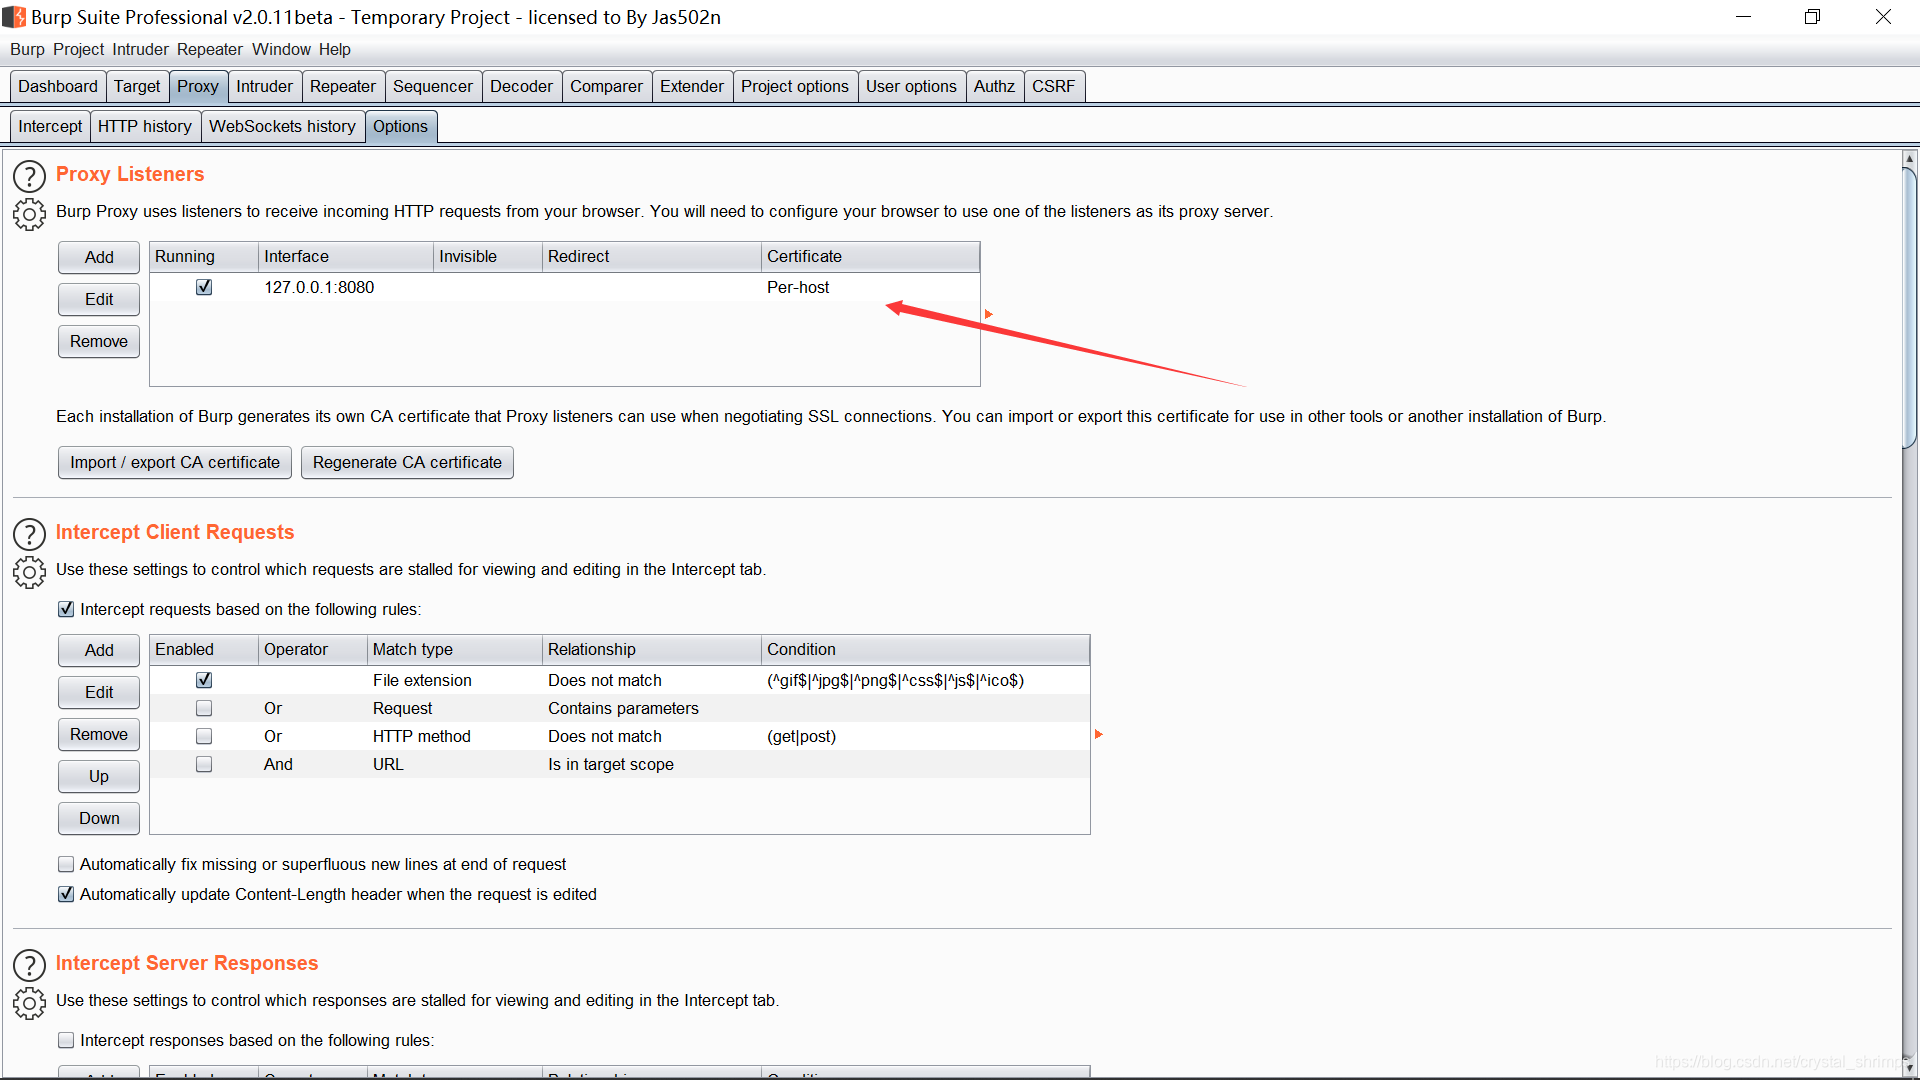The height and width of the screenshot is (1080, 1920).
Task: Toggle Running checkbox for 127.0.0.1:8080 listener
Action: (x=204, y=287)
